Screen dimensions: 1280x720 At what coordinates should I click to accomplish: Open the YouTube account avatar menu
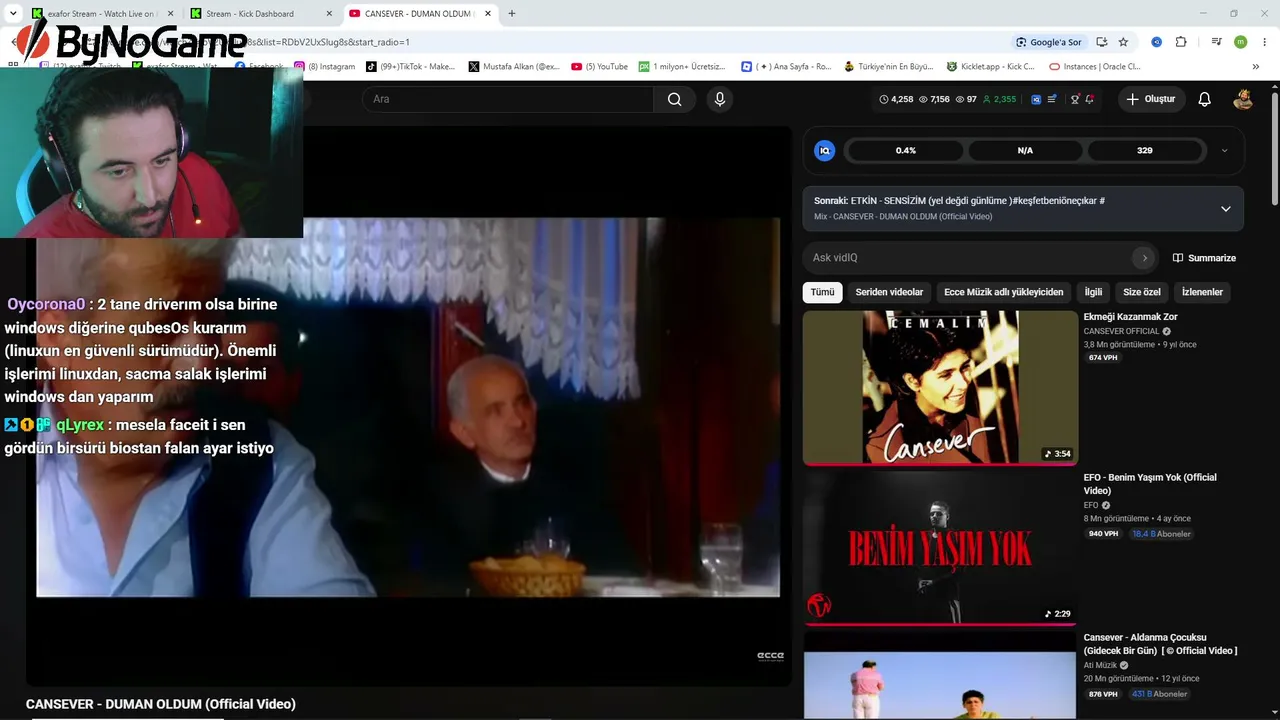click(x=1243, y=99)
